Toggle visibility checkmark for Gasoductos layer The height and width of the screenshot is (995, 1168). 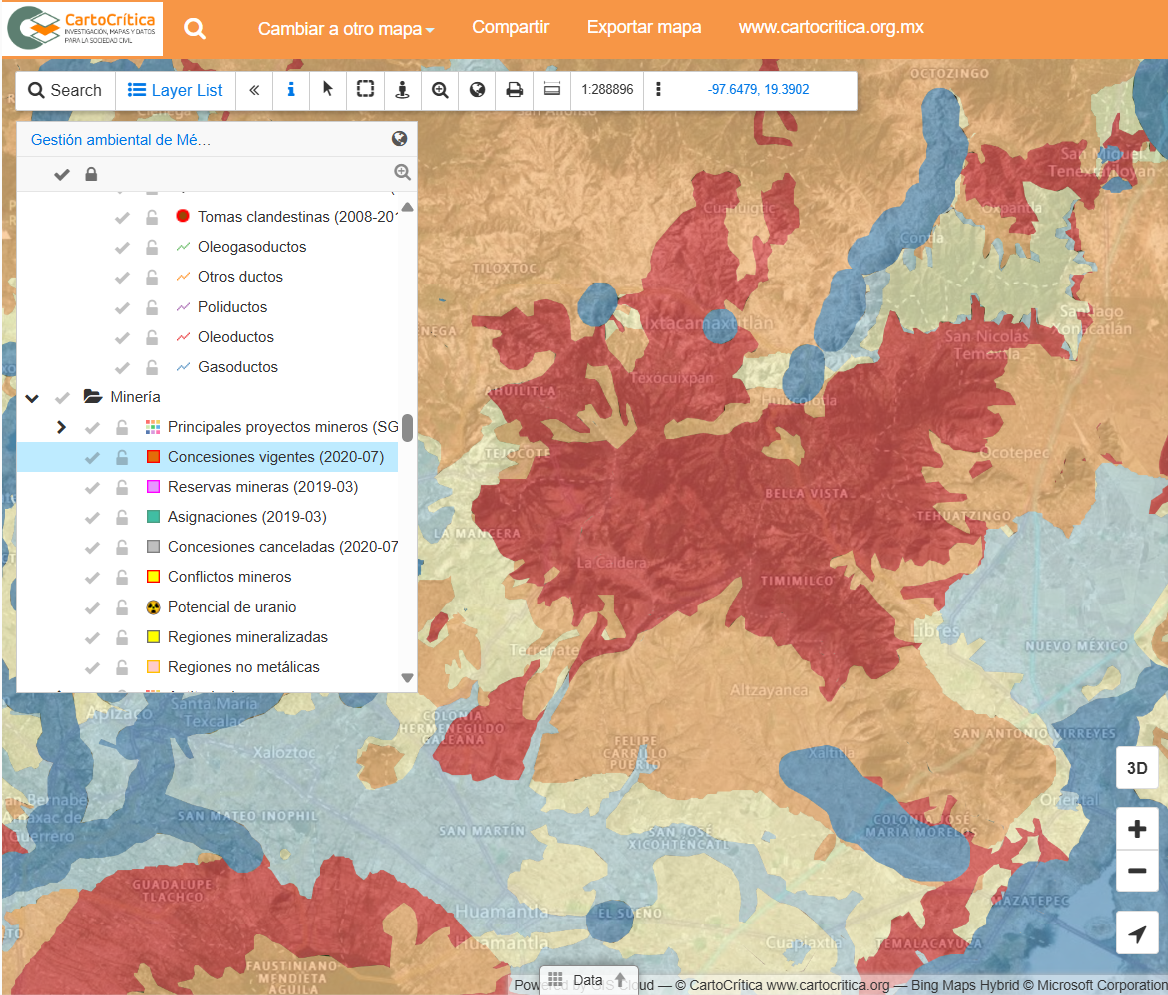click(x=123, y=367)
